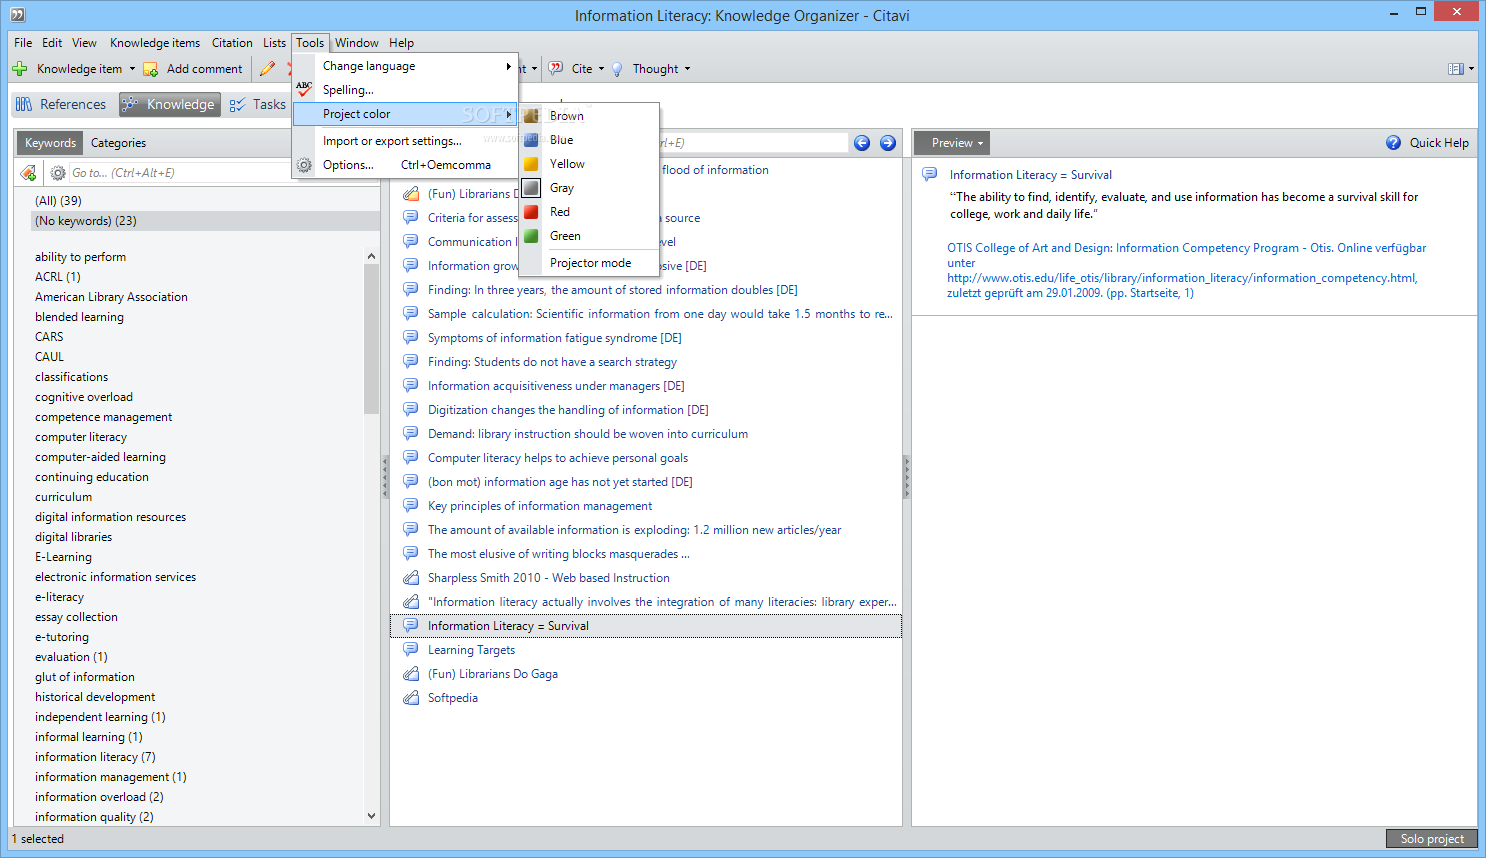Select Information Literacy = Survival item

[646, 626]
